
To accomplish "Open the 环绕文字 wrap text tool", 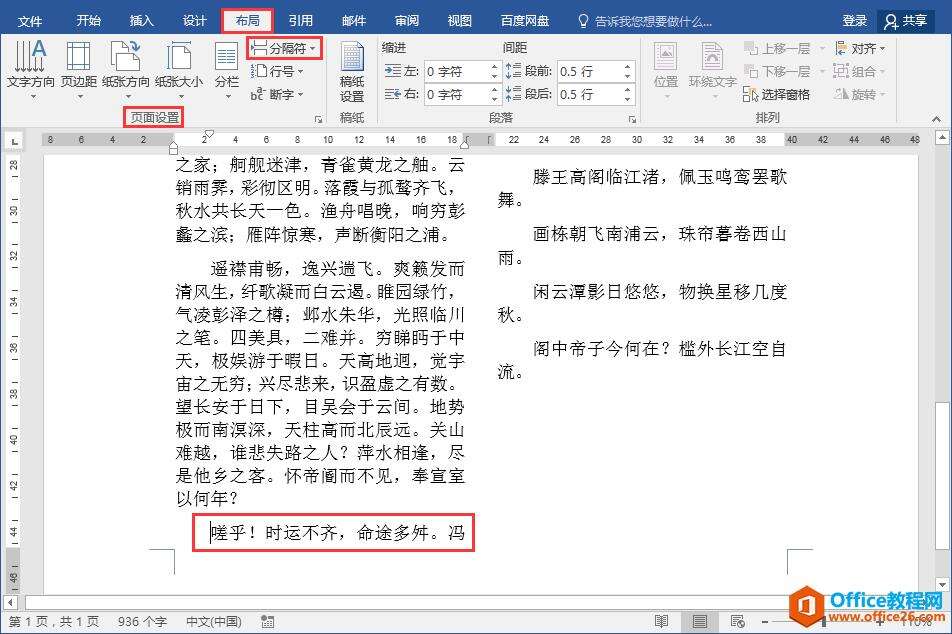I will pyautogui.click(x=712, y=70).
